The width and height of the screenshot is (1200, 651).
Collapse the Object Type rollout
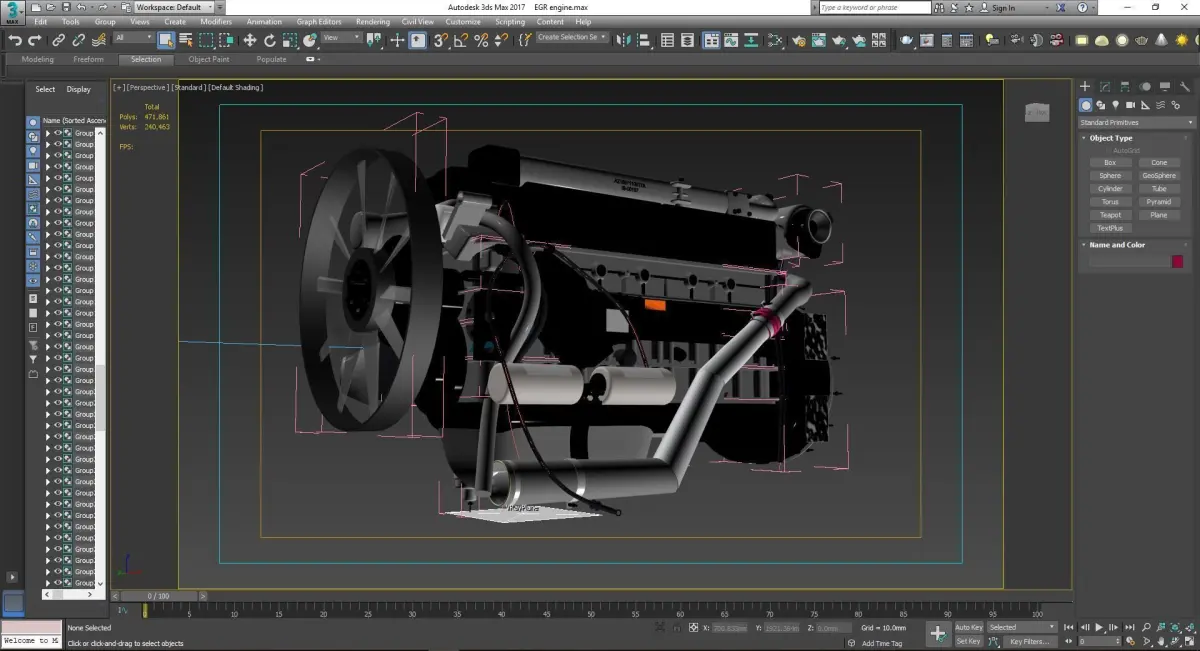point(1111,138)
